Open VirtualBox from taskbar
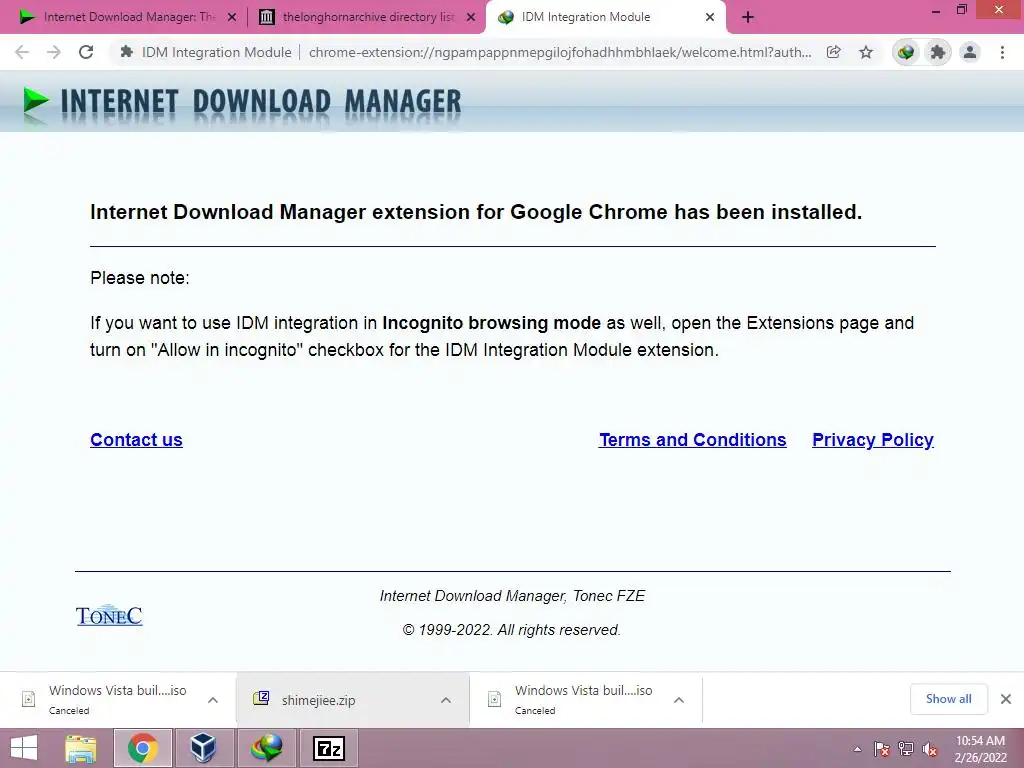 (203, 748)
